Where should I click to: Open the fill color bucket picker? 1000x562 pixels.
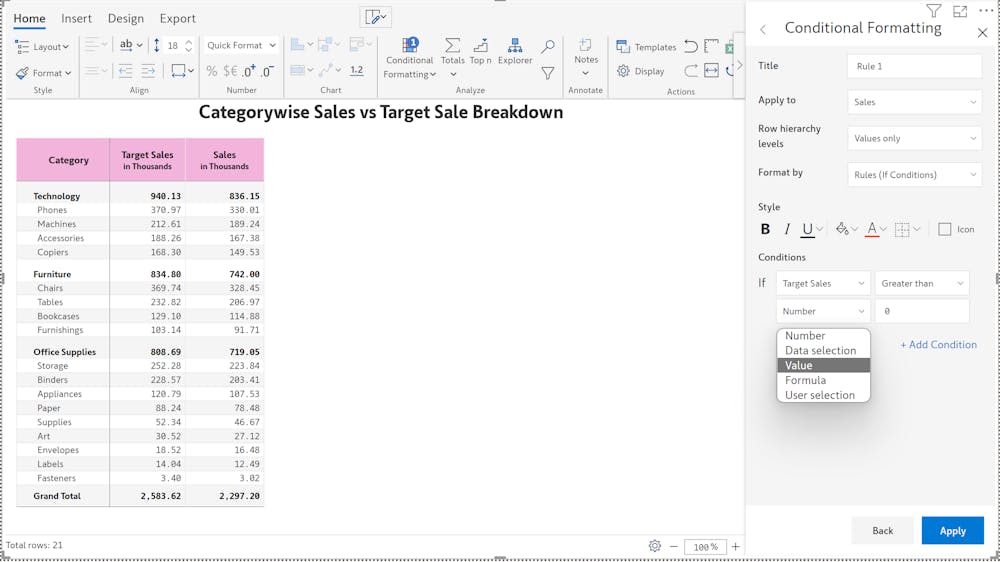tap(846, 229)
